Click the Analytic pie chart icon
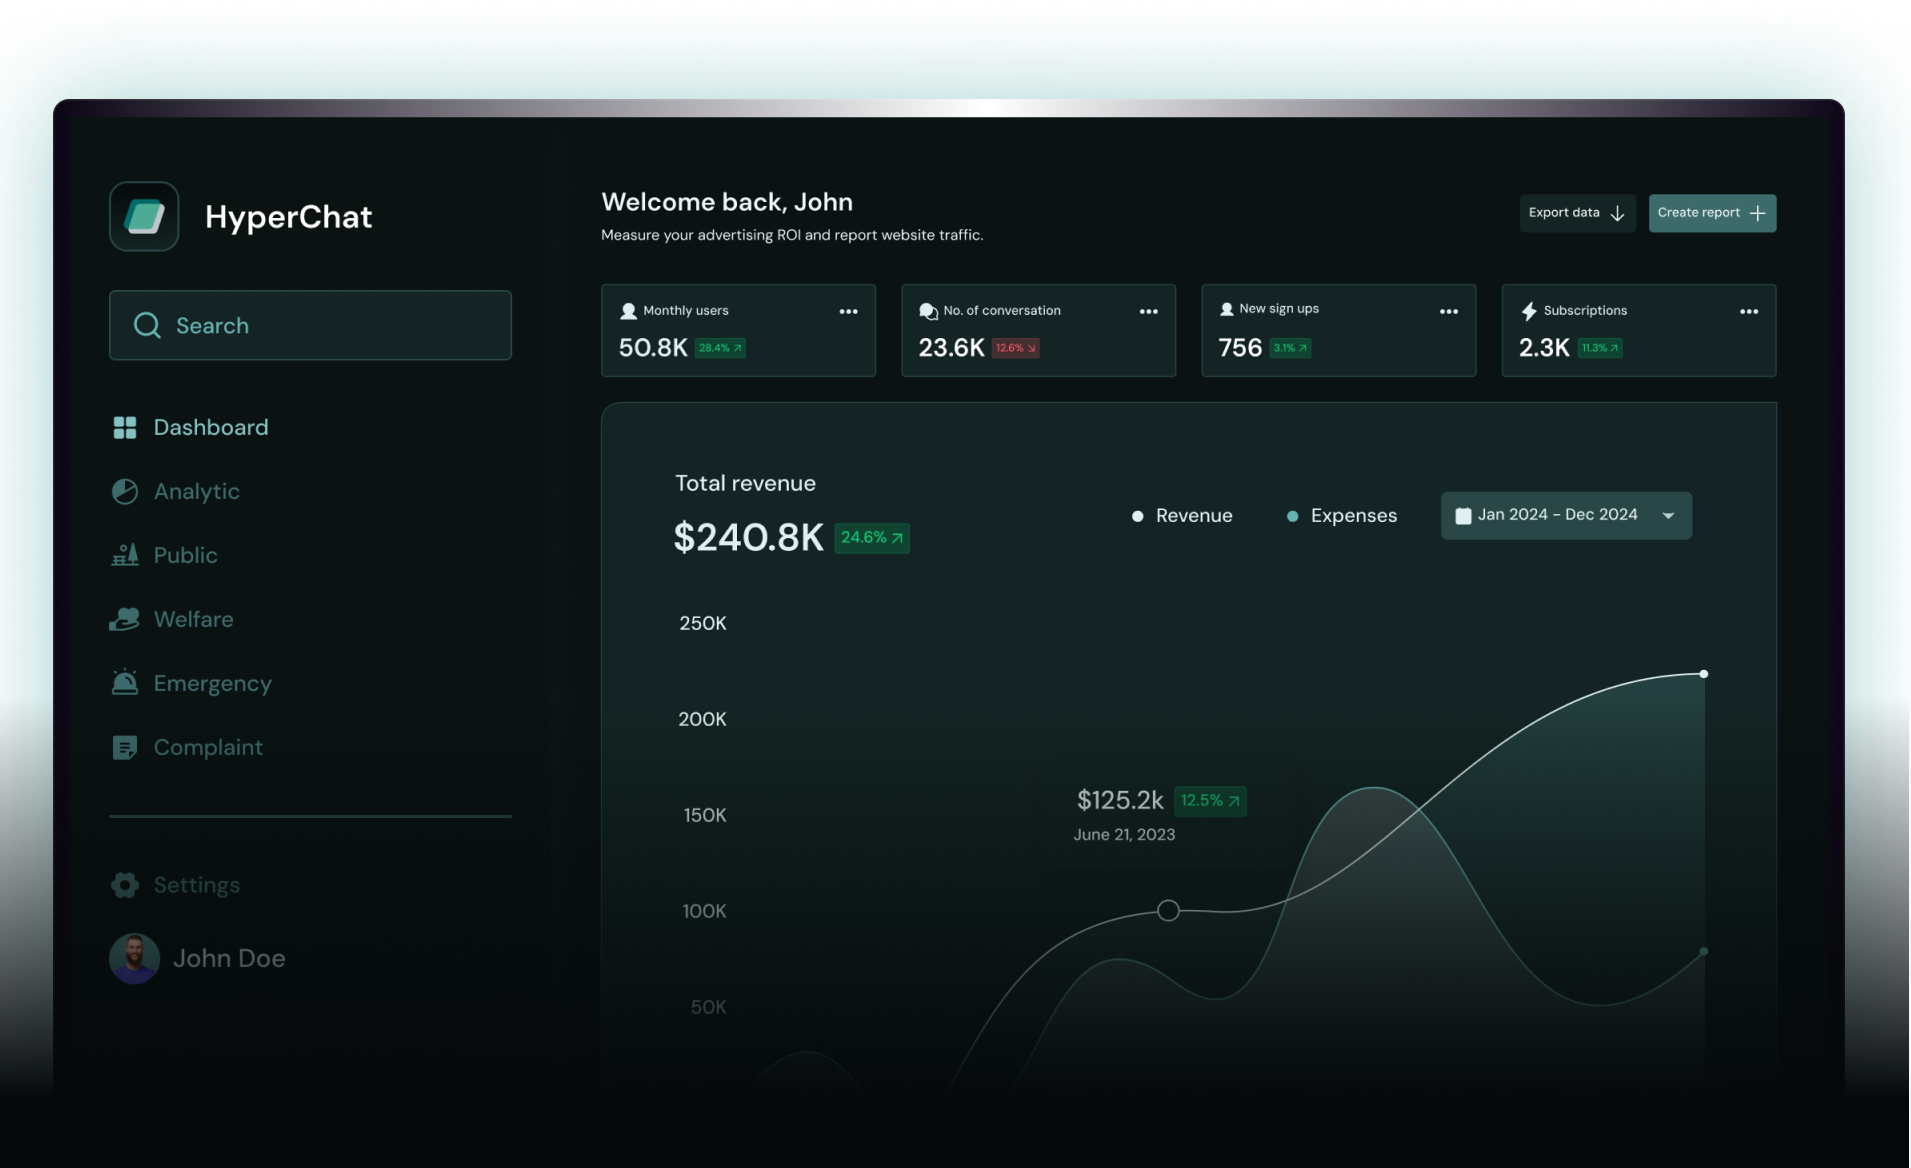Viewport: 1911px width, 1168px height. click(125, 492)
